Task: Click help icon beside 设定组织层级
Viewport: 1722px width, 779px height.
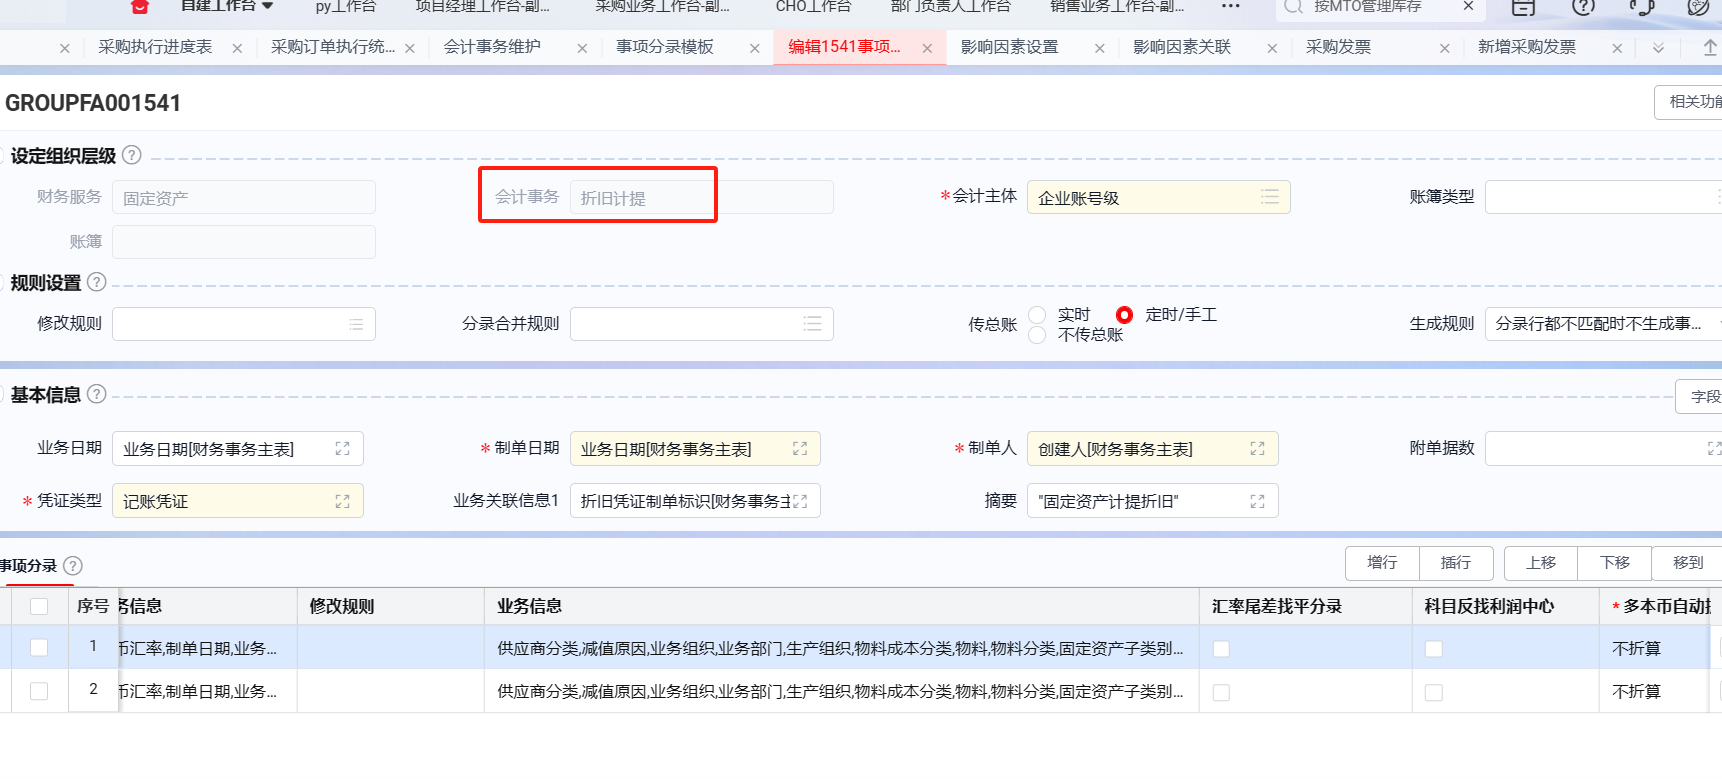Action: click(131, 156)
